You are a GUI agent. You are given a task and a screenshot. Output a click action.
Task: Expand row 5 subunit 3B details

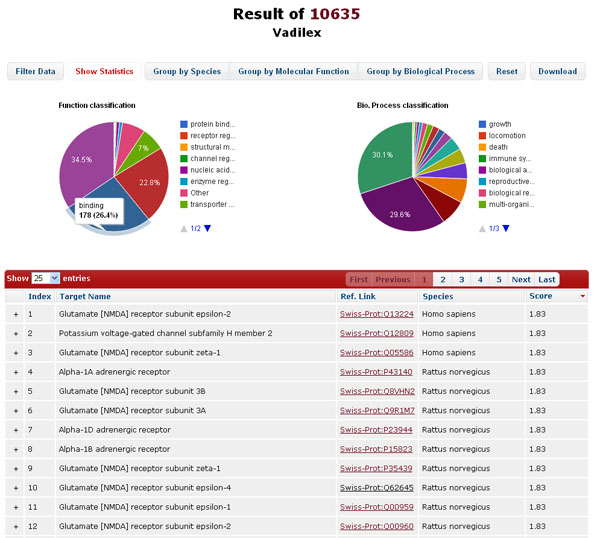[16, 391]
